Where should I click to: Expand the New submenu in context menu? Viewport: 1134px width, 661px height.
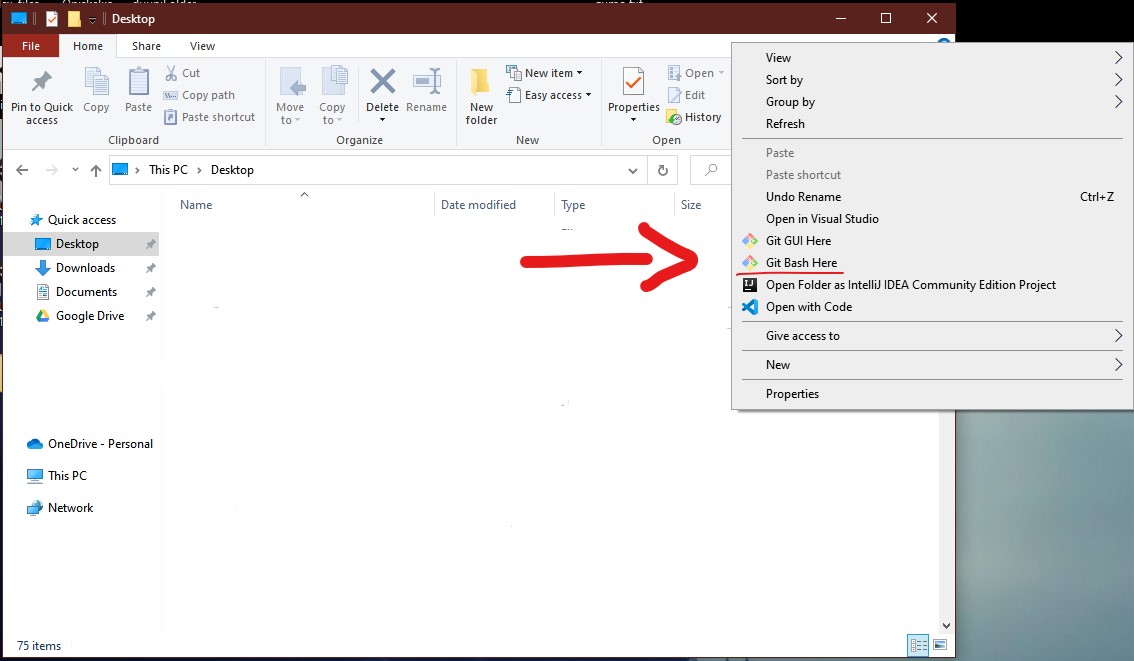point(778,365)
